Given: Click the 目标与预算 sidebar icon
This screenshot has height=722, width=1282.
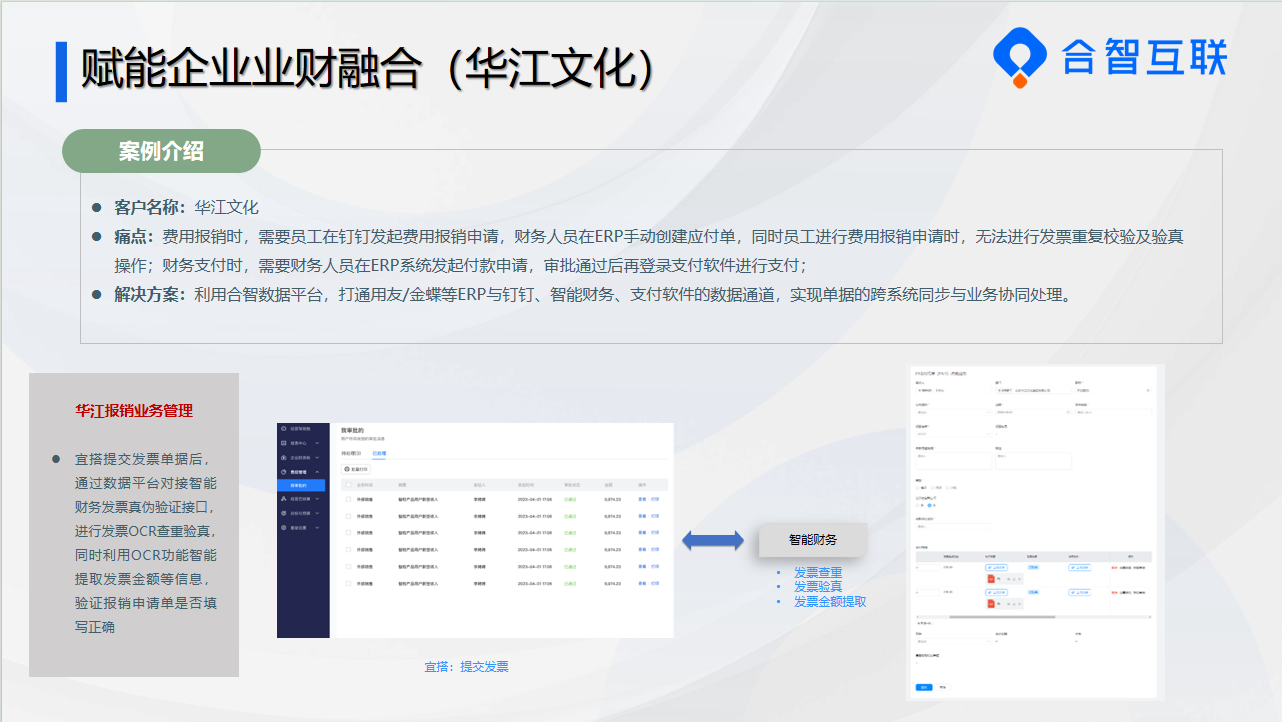Looking at the screenshot, I should (x=283, y=513).
